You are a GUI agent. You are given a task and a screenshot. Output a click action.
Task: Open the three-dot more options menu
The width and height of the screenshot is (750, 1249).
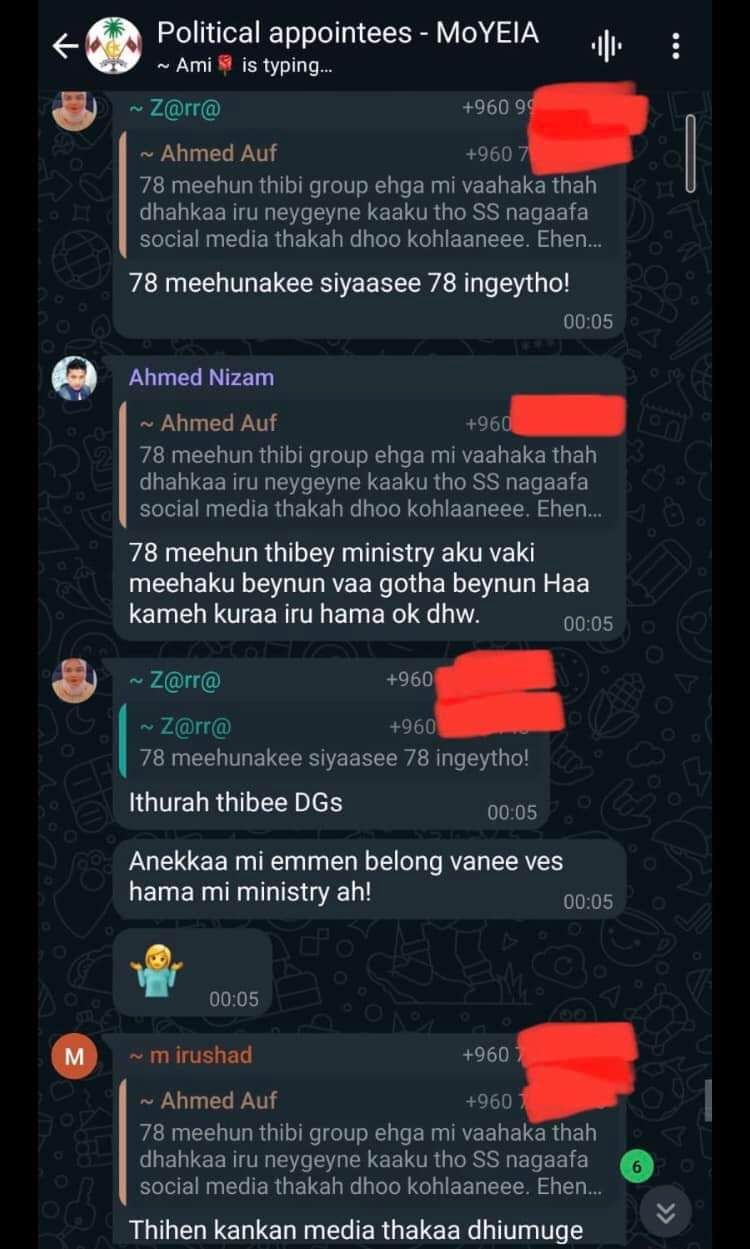coord(676,46)
